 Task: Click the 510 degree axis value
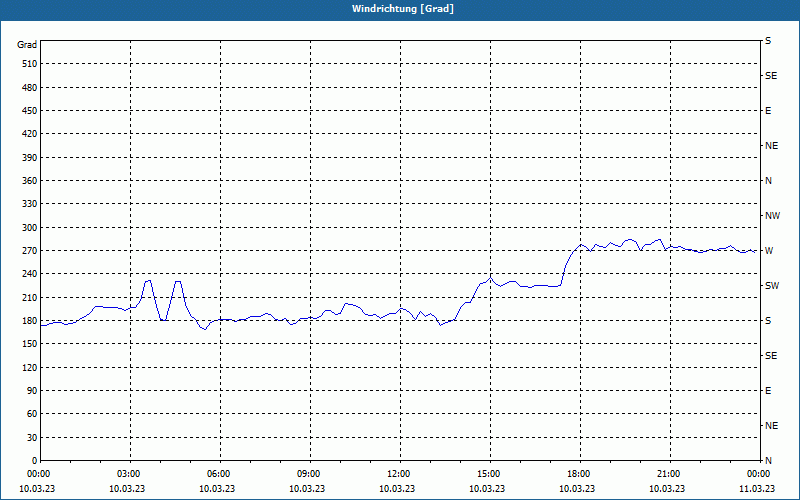pyautogui.click(x=30, y=64)
